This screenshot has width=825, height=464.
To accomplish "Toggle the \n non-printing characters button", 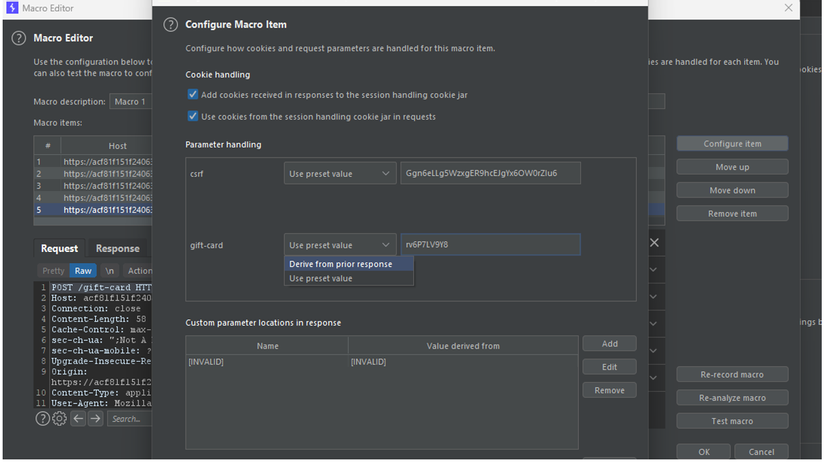I will tap(110, 271).
